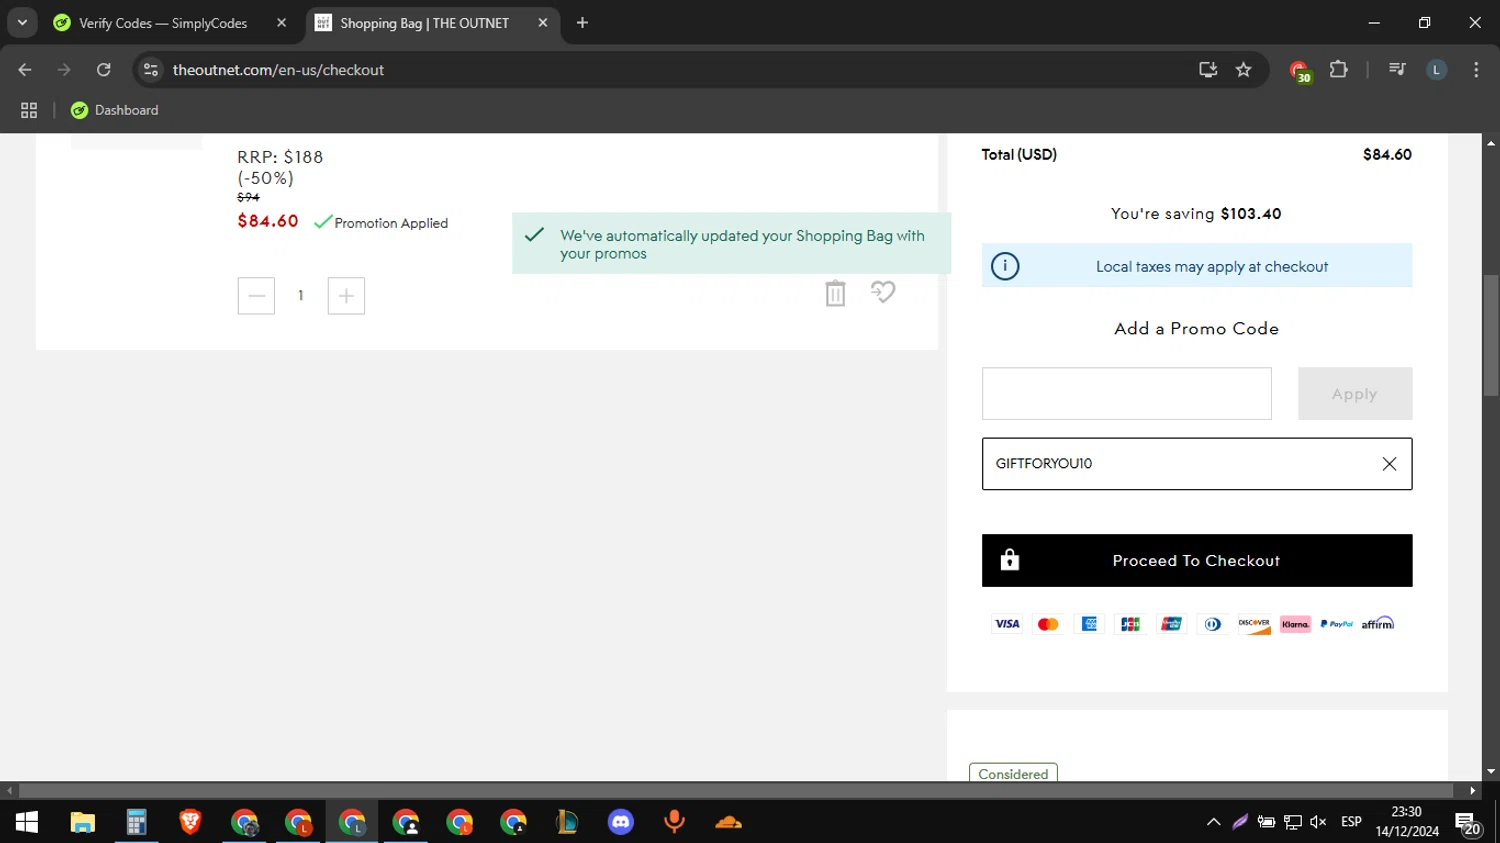Click the Affirm payment icon
Image resolution: width=1500 pixels, height=843 pixels.
click(1378, 624)
